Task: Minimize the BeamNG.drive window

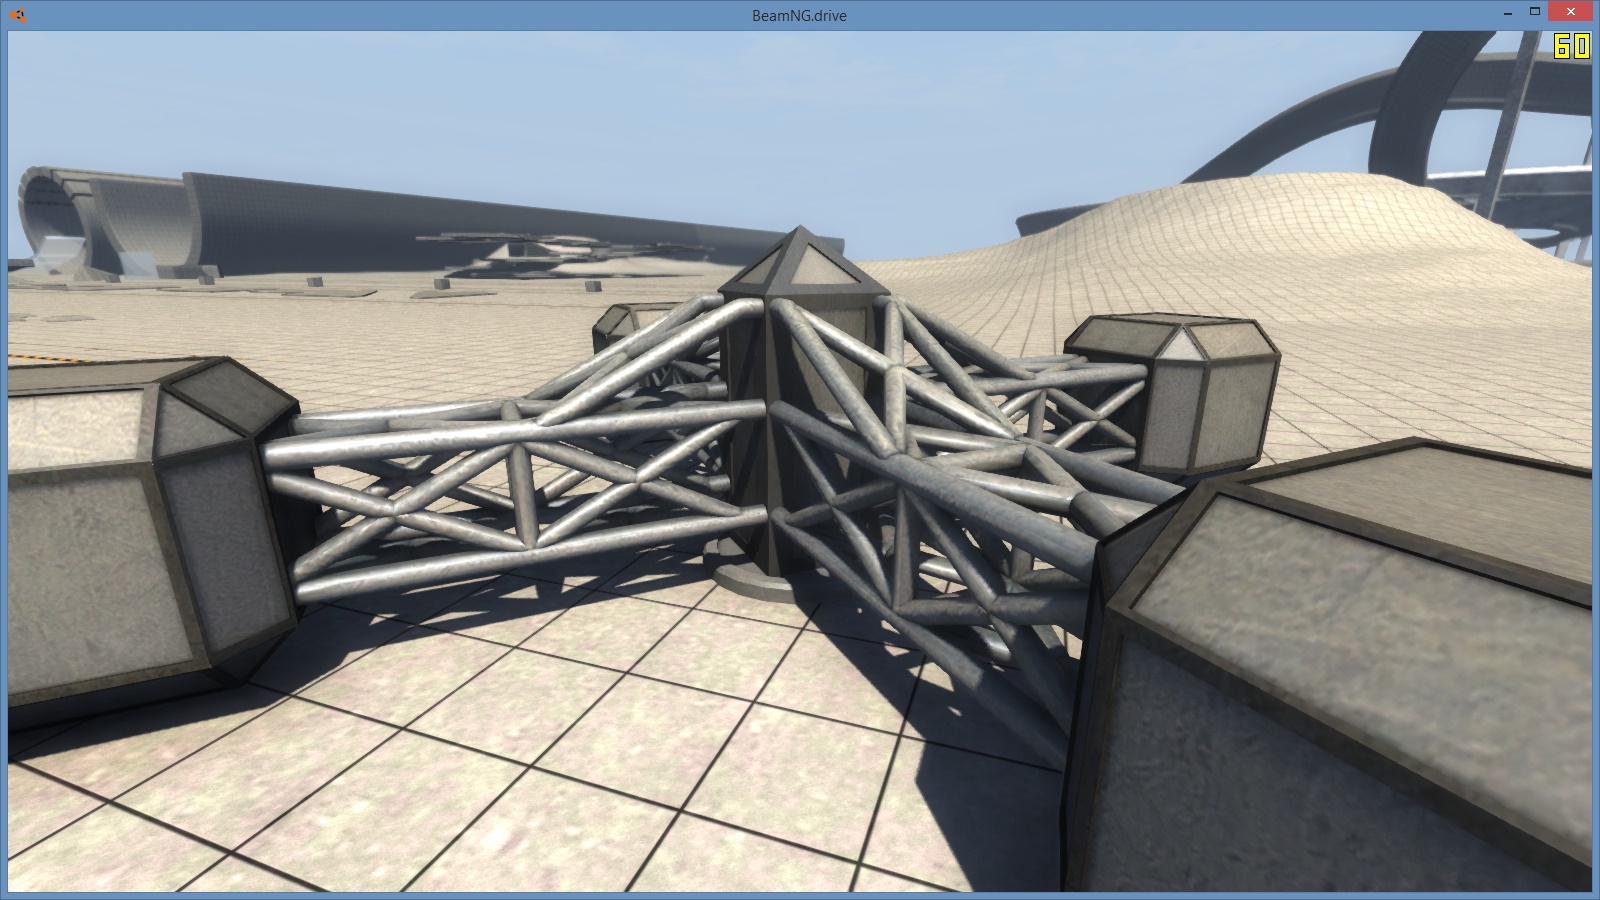Action: click(1507, 12)
